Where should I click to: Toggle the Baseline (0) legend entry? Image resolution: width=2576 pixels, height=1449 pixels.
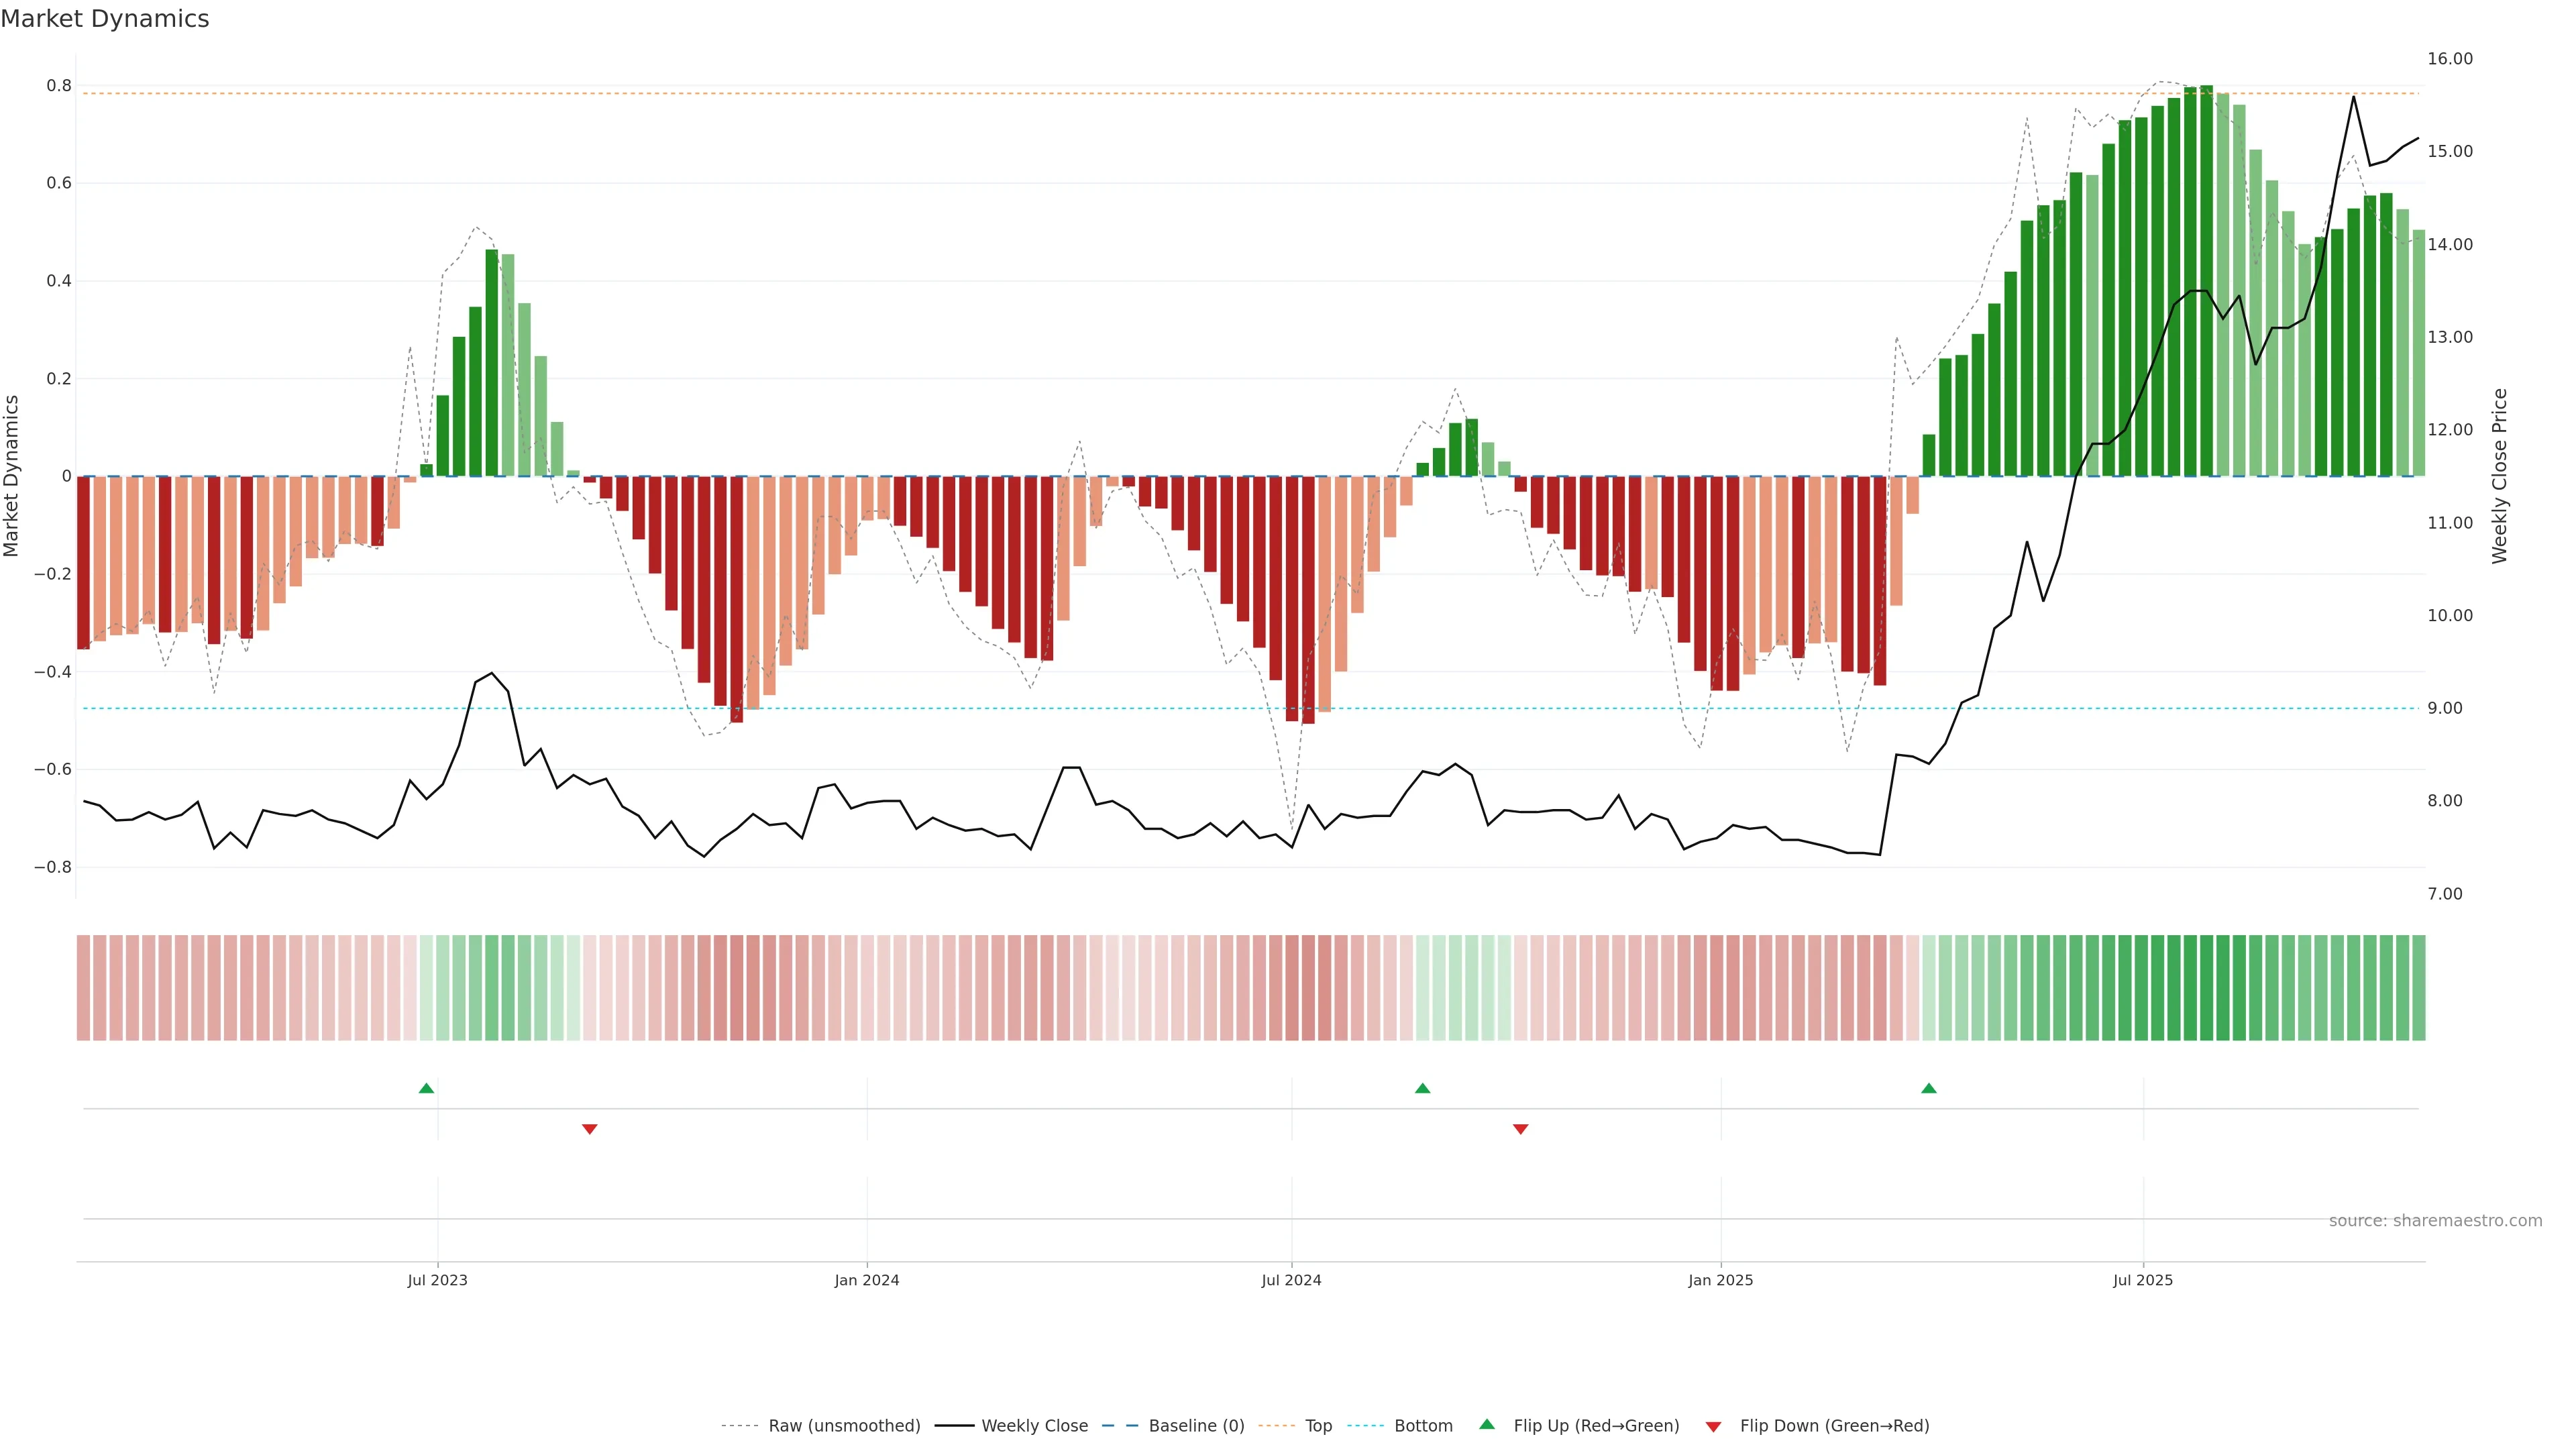pos(1196,1426)
